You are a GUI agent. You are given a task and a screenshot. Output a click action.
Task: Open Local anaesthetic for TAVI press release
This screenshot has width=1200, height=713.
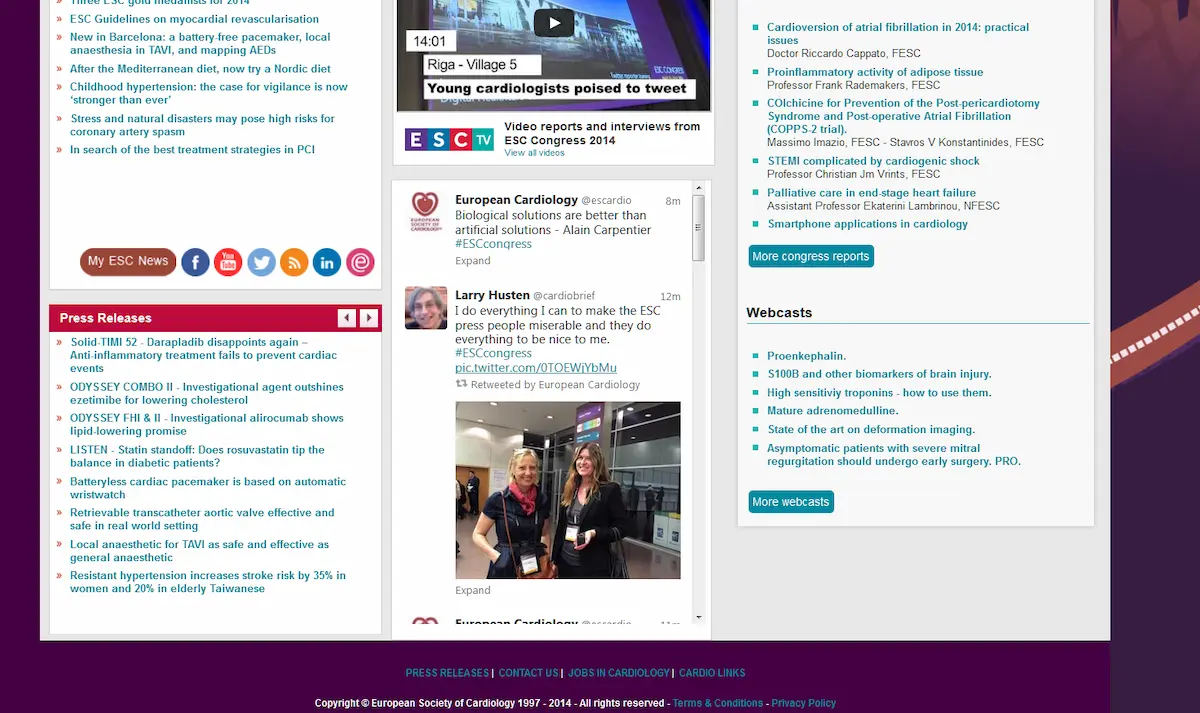click(x=199, y=551)
